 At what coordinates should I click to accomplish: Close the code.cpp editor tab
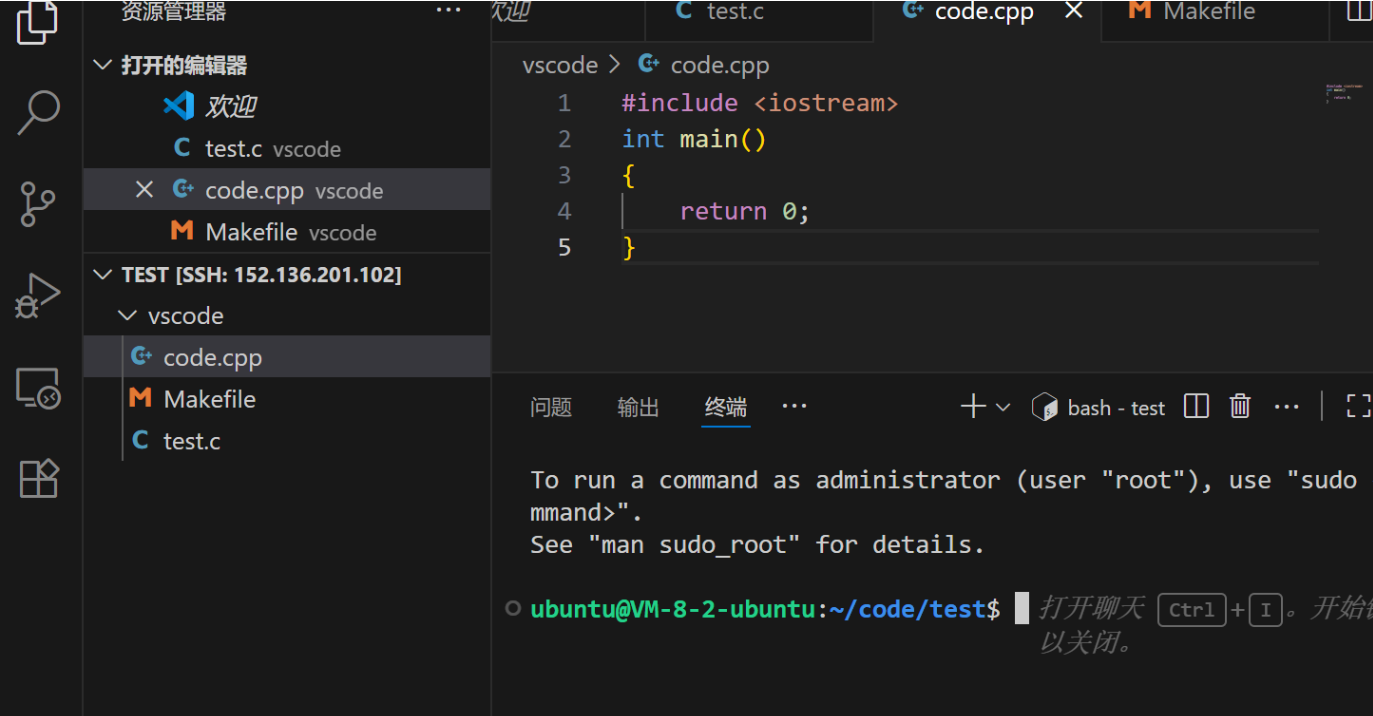click(1074, 11)
